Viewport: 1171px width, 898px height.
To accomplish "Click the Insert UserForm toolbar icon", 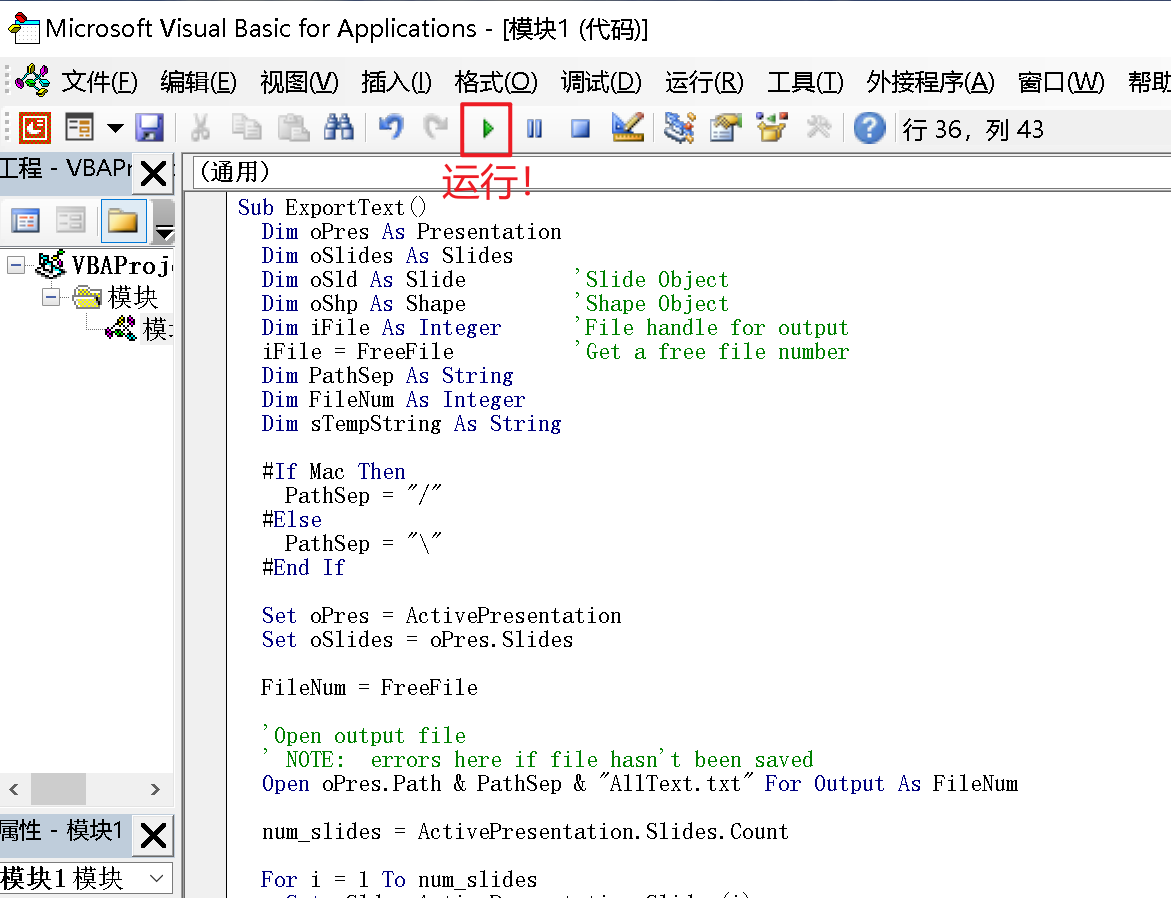I will 79,128.
